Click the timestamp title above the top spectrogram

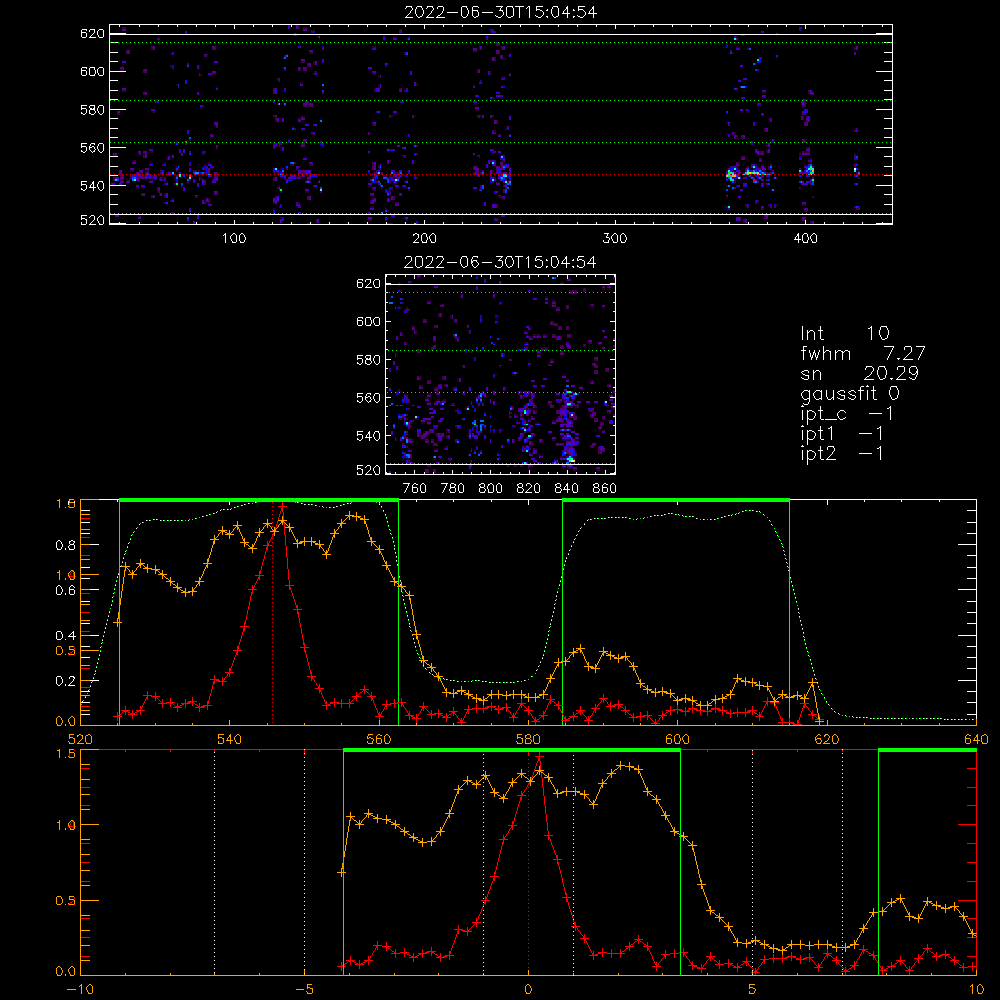click(501, 12)
